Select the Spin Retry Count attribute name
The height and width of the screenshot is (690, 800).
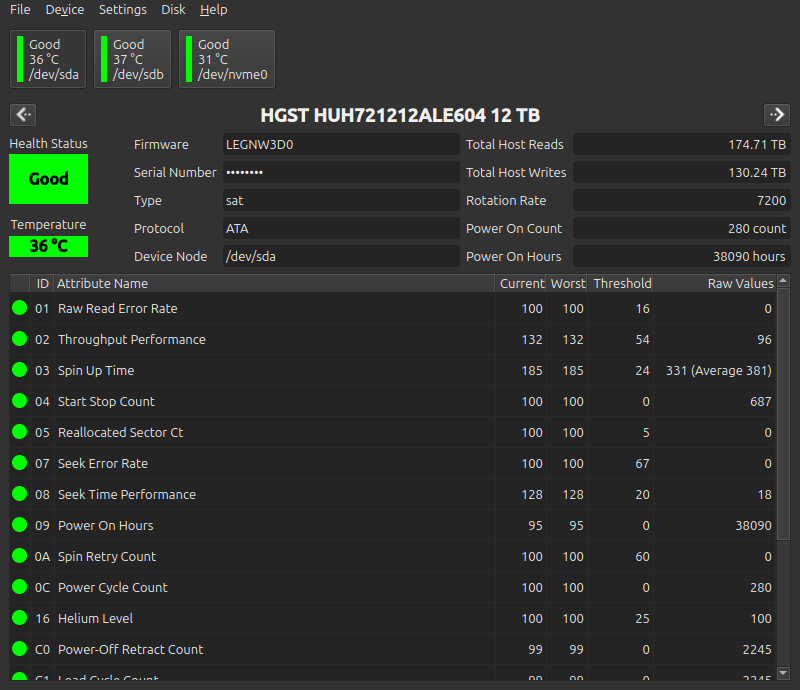pyautogui.click(x=107, y=556)
